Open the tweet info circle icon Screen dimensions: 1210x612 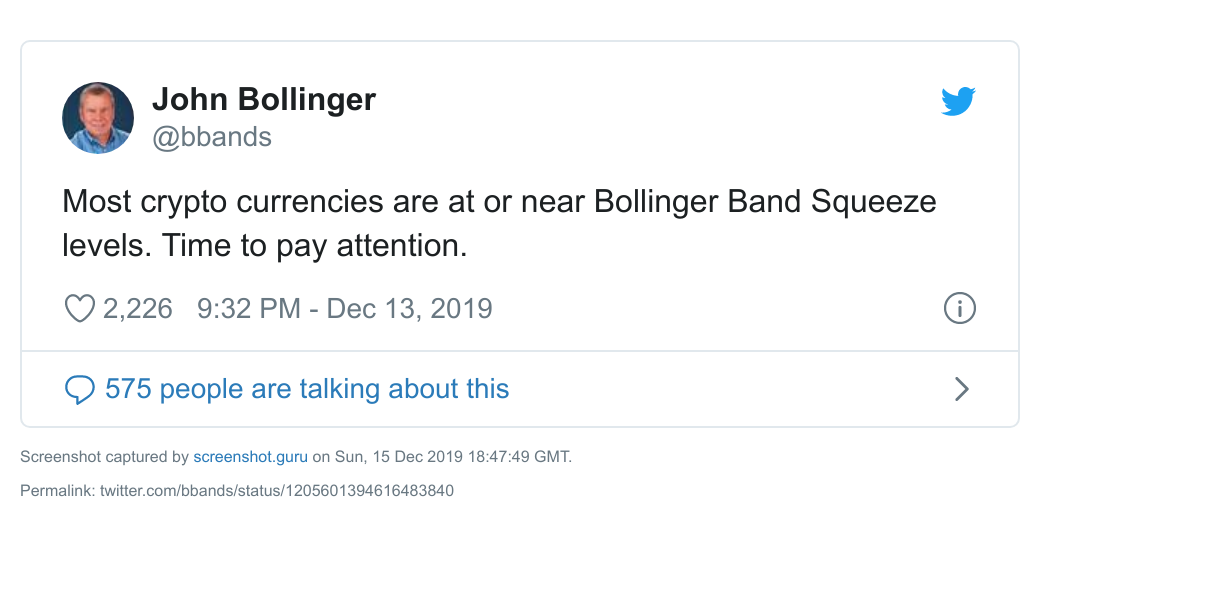coord(959,308)
